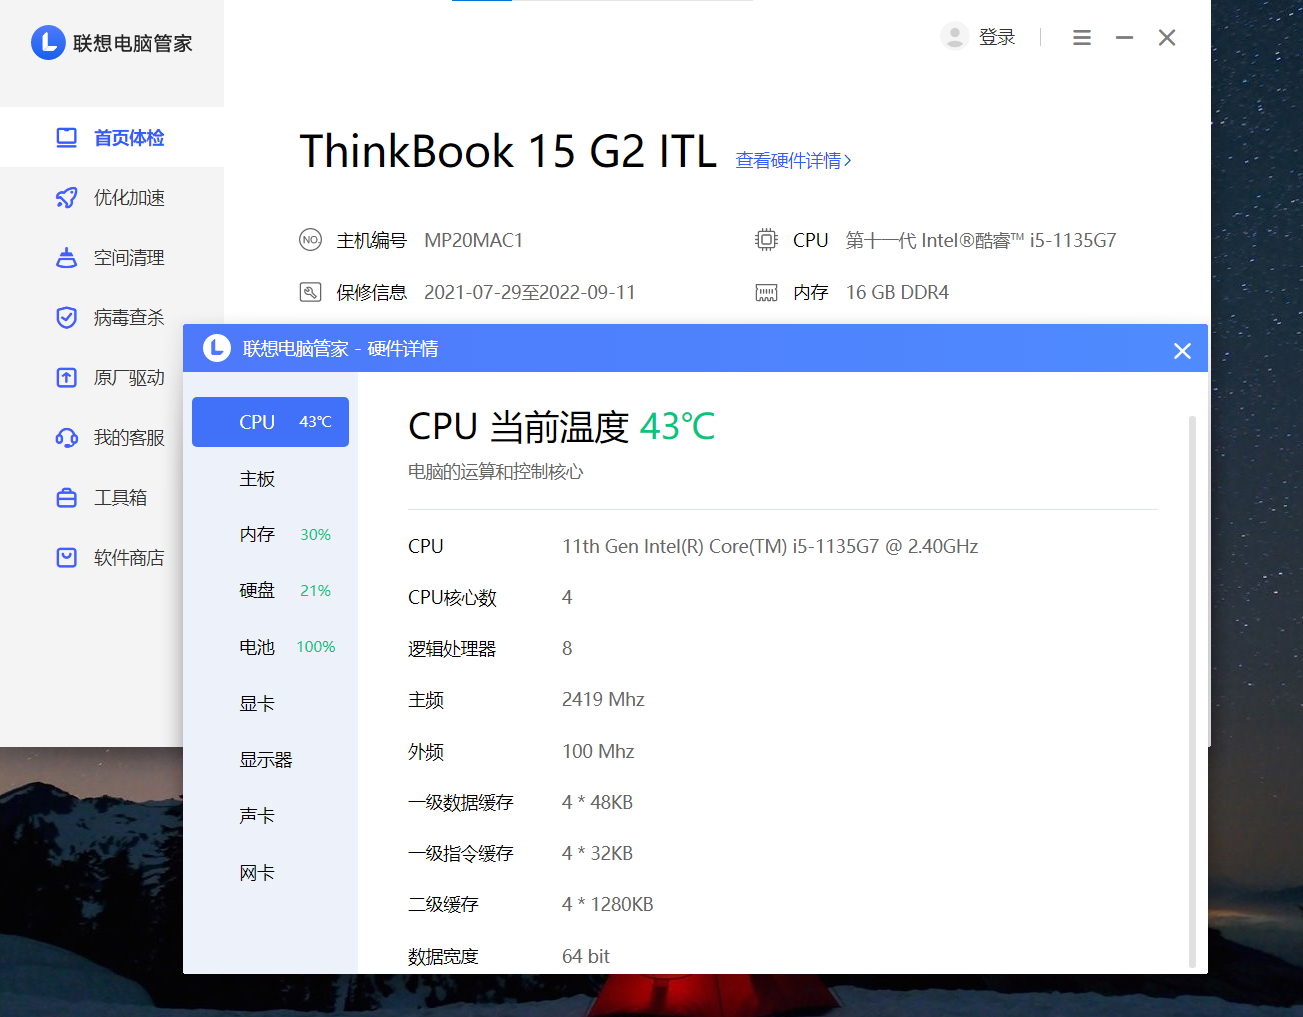The height and width of the screenshot is (1017, 1303).
Task: Click the 内存 memory module icon
Action: [766, 293]
